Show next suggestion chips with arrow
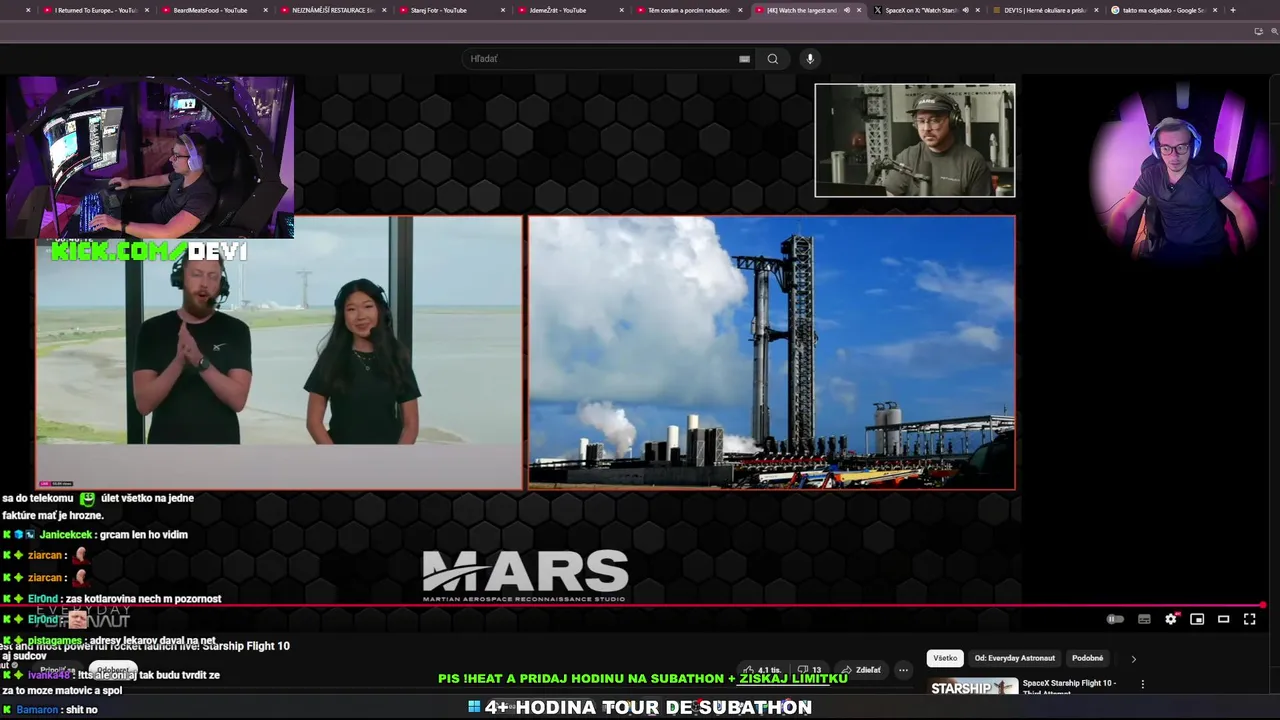The image size is (1280, 720). tap(1133, 659)
